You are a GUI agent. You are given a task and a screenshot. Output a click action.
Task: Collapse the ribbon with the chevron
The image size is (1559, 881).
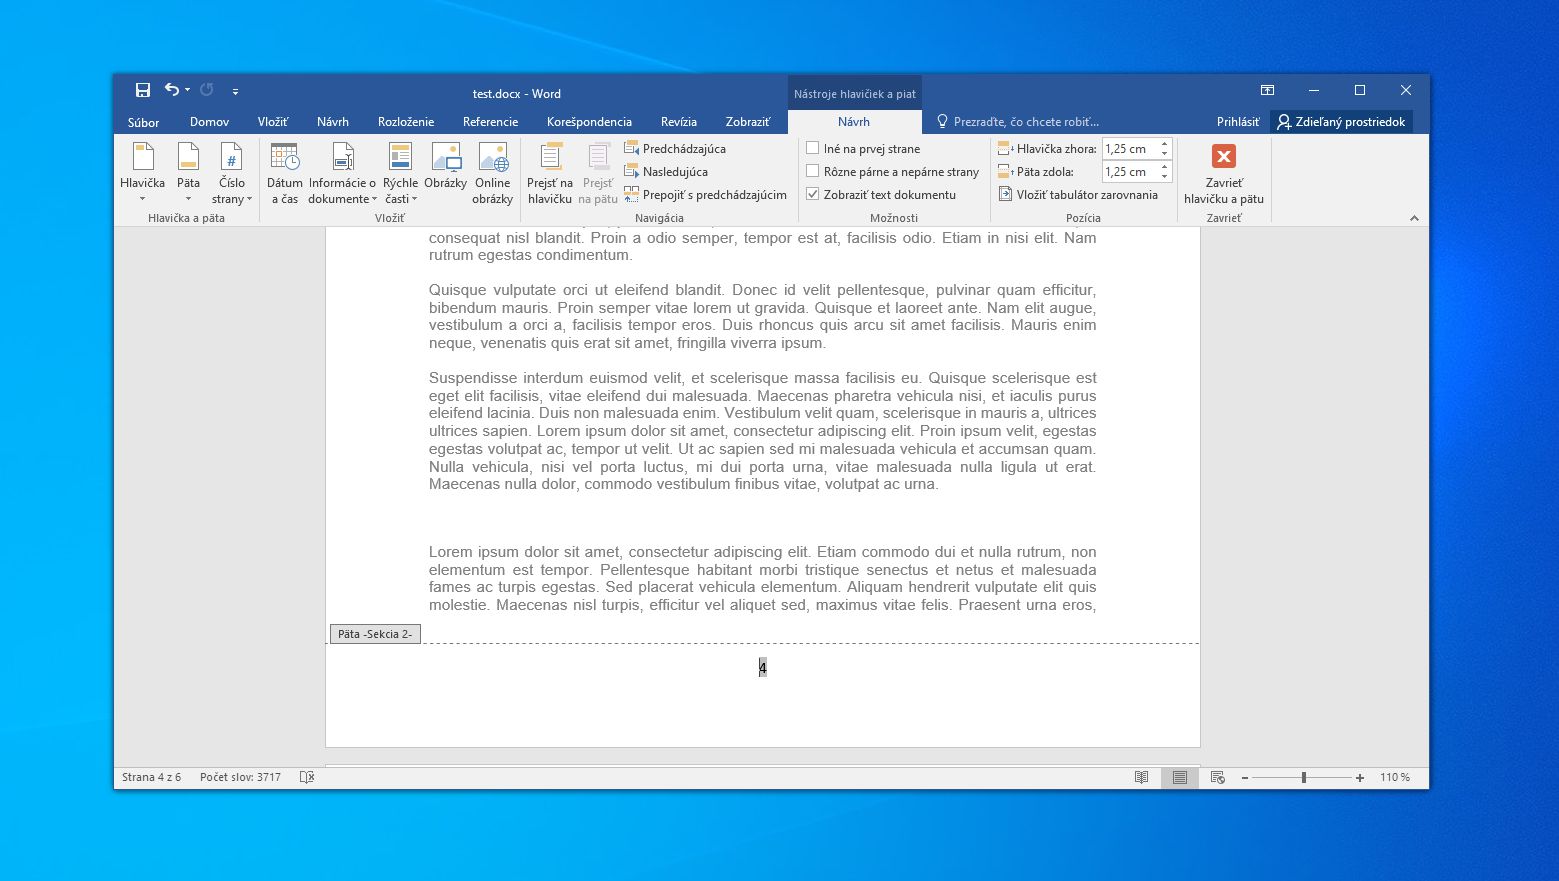(x=1414, y=218)
